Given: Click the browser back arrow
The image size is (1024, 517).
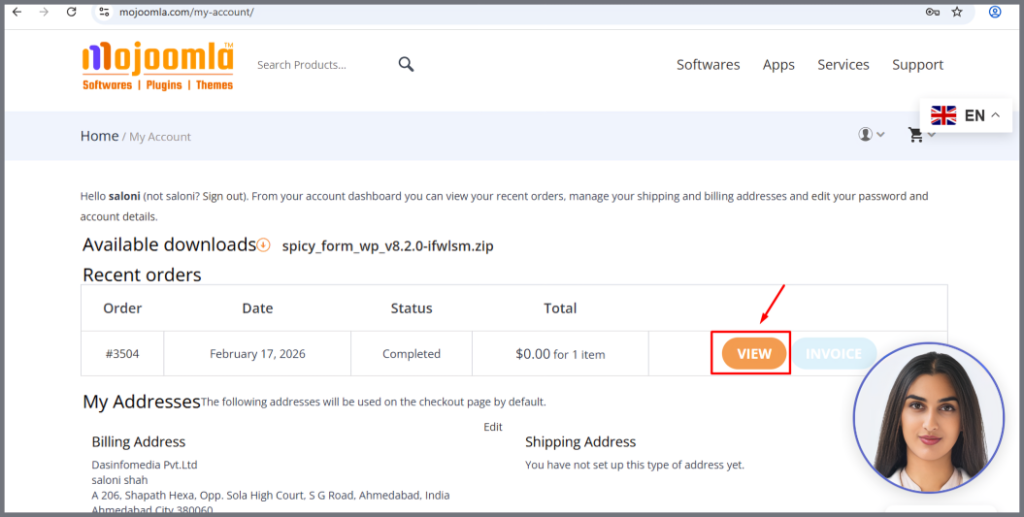Looking at the screenshot, I should (x=17, y=12).
